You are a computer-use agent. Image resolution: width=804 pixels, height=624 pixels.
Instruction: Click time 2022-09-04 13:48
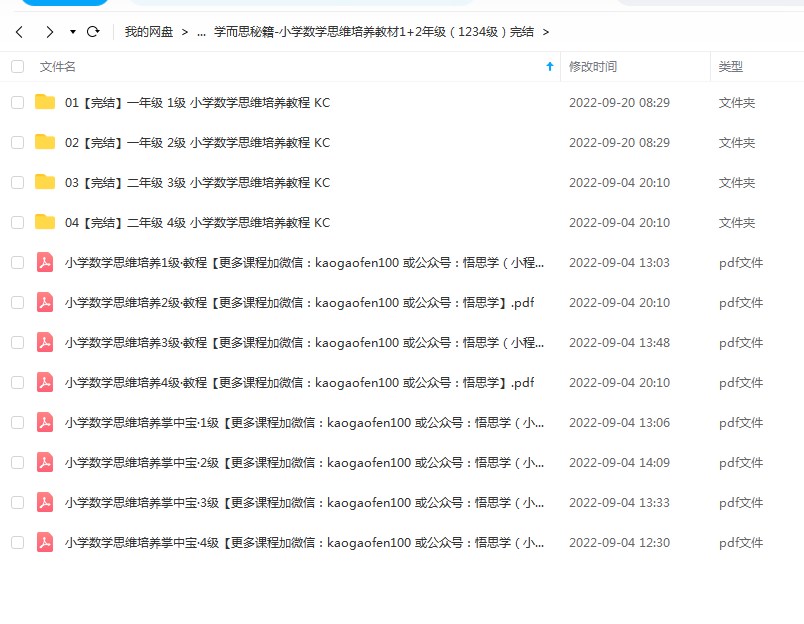[x=619, y=343]
